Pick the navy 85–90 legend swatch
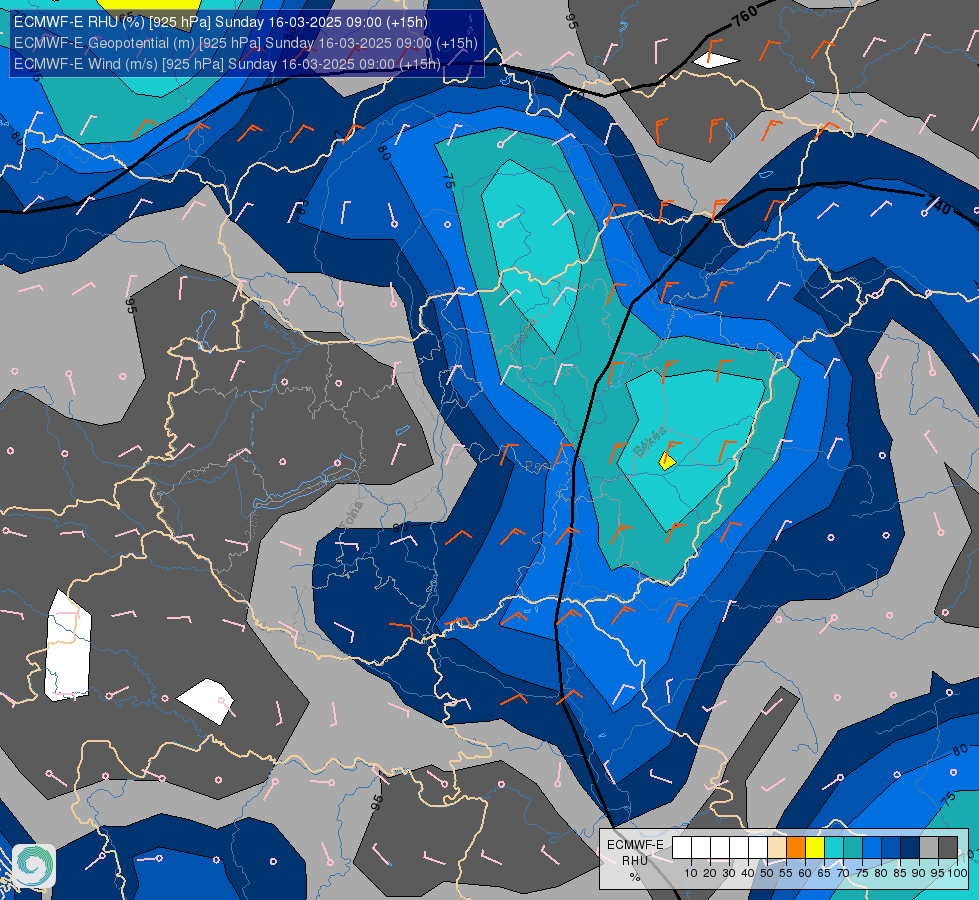 (910, 847)
